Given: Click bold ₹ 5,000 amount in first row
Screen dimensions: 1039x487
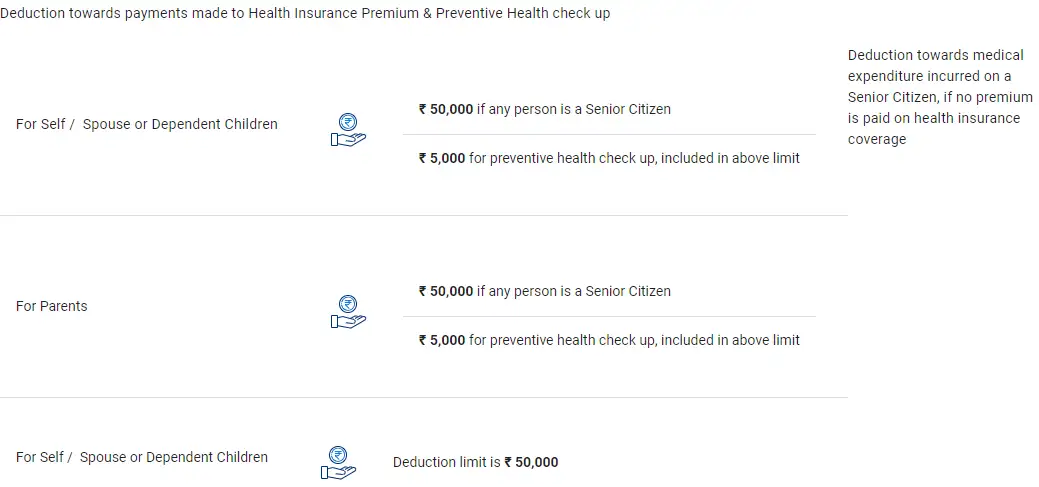Looking at the screenshot, I should tap(442, 158).
